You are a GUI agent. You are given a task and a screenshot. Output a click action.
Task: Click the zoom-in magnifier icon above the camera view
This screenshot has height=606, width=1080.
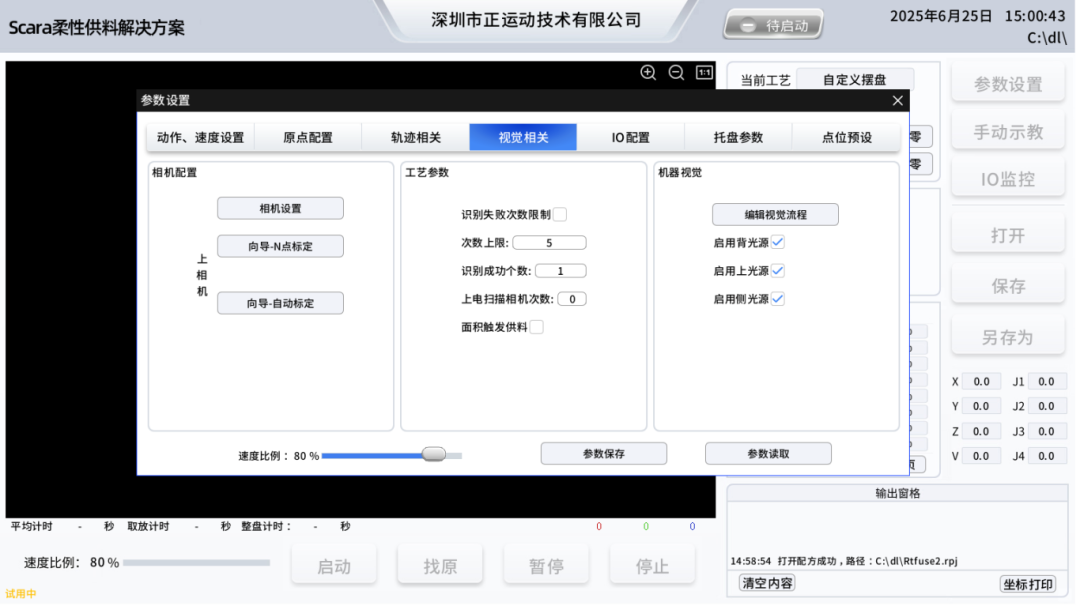pos(648,73)
